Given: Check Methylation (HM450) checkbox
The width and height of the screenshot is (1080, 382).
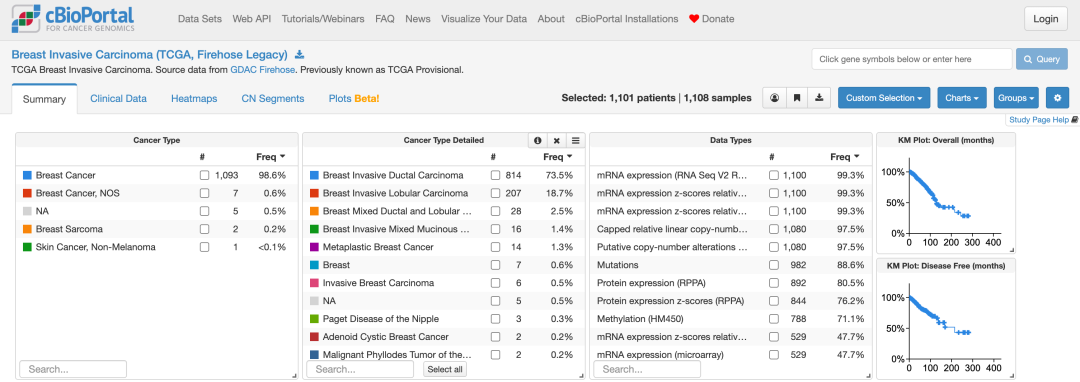Looking at the screenshot, I should 774,319.
